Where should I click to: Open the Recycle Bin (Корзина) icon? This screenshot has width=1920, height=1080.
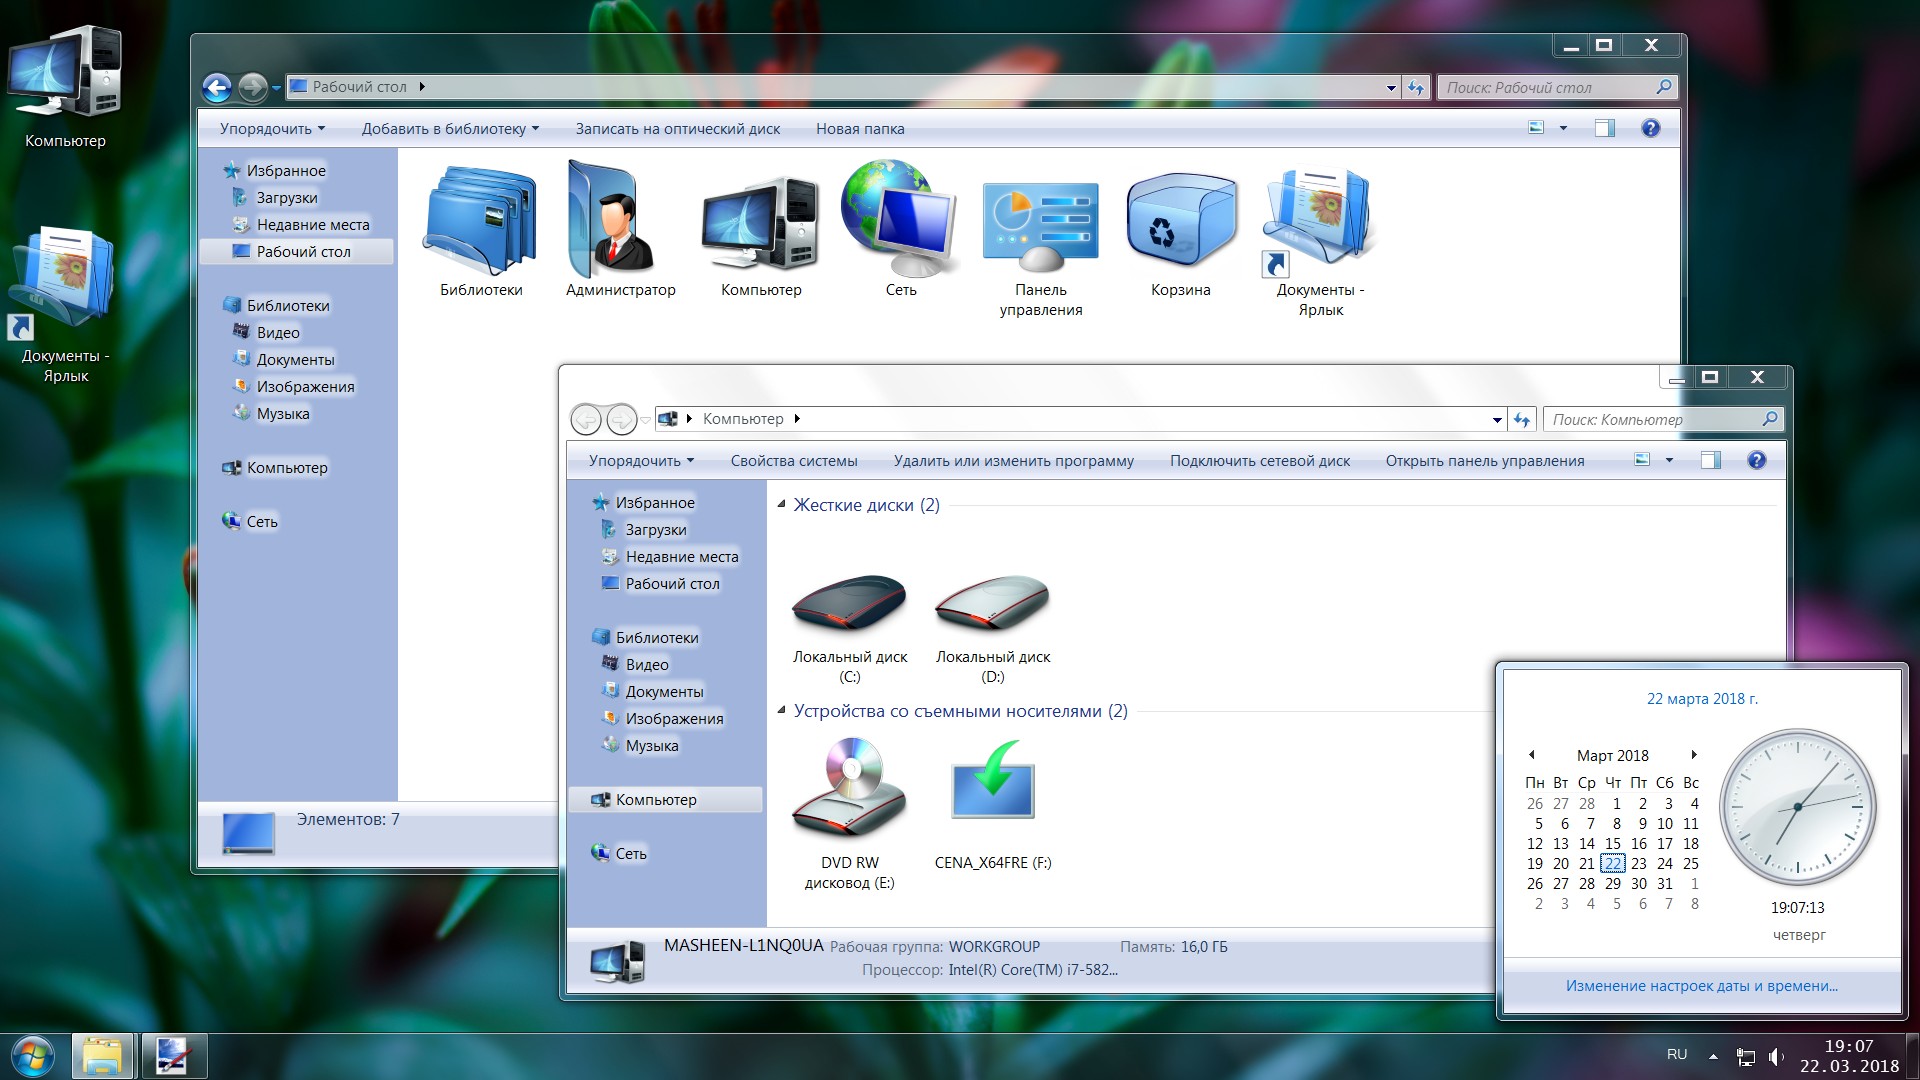1180,232
